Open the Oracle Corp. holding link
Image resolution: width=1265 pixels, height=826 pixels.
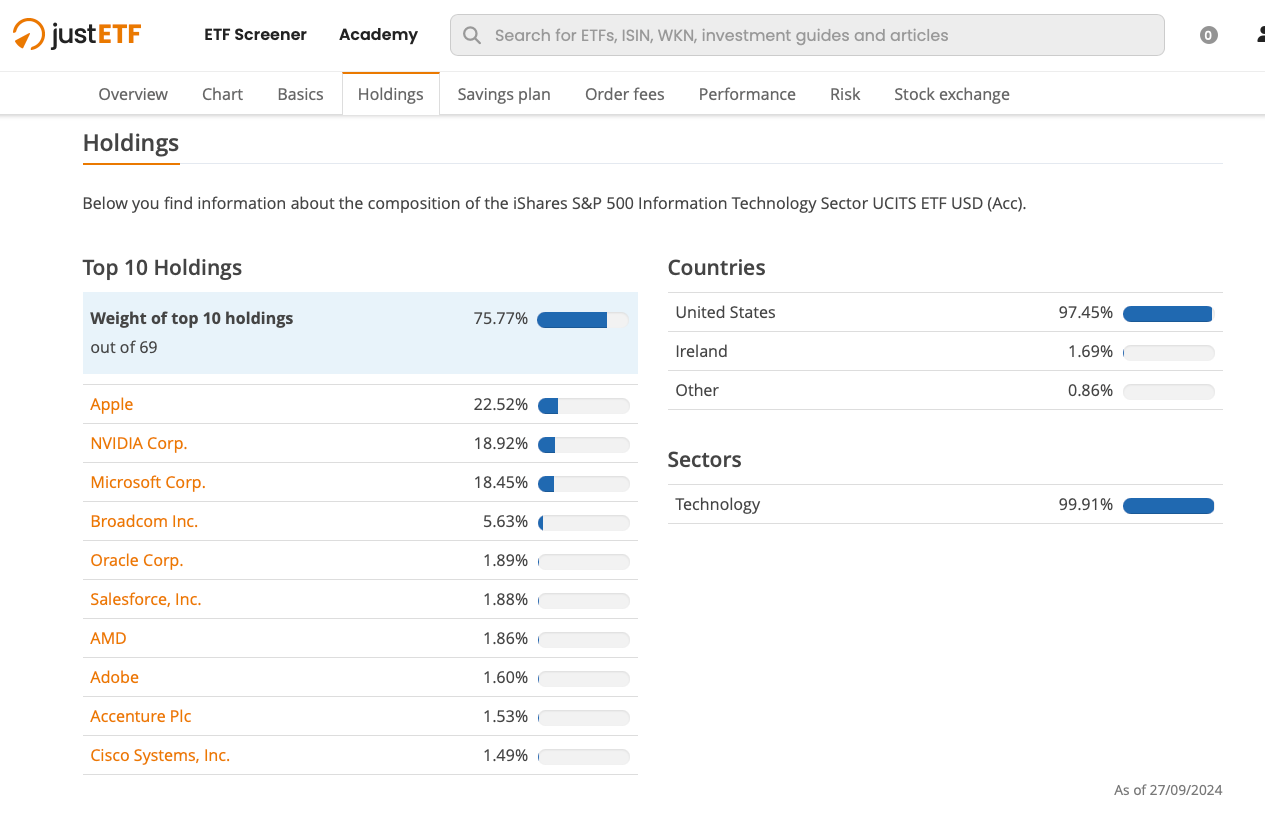(x=137, y=560)
